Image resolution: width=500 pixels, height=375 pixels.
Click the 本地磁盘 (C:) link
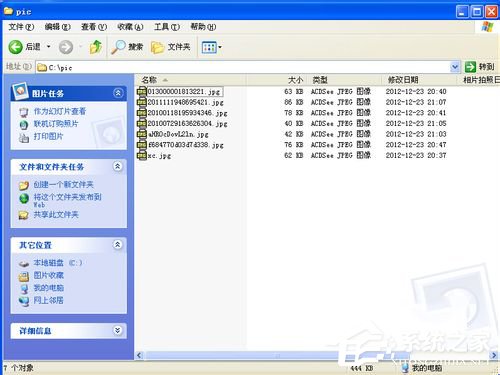(x=58, y=263)
